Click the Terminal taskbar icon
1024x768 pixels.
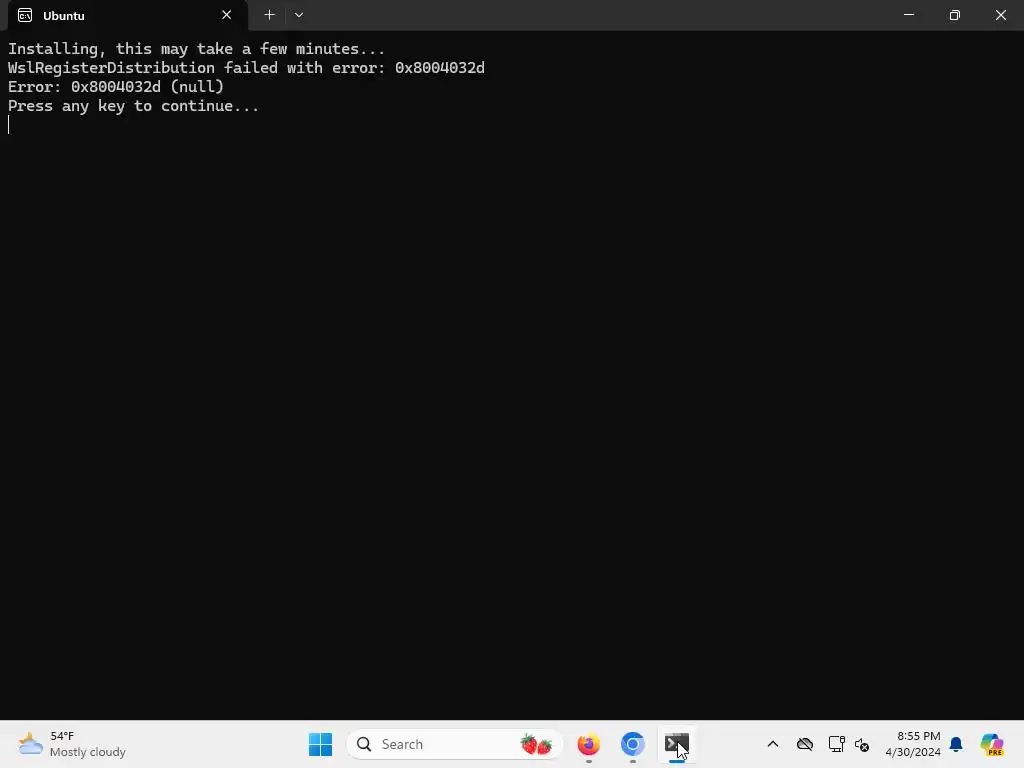pos(677,744)
